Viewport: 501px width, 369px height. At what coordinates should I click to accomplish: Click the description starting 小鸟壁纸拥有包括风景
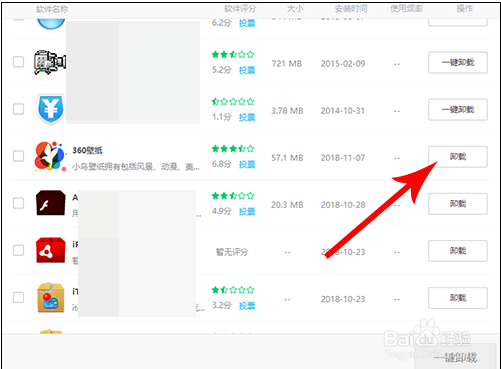[136, 166]
